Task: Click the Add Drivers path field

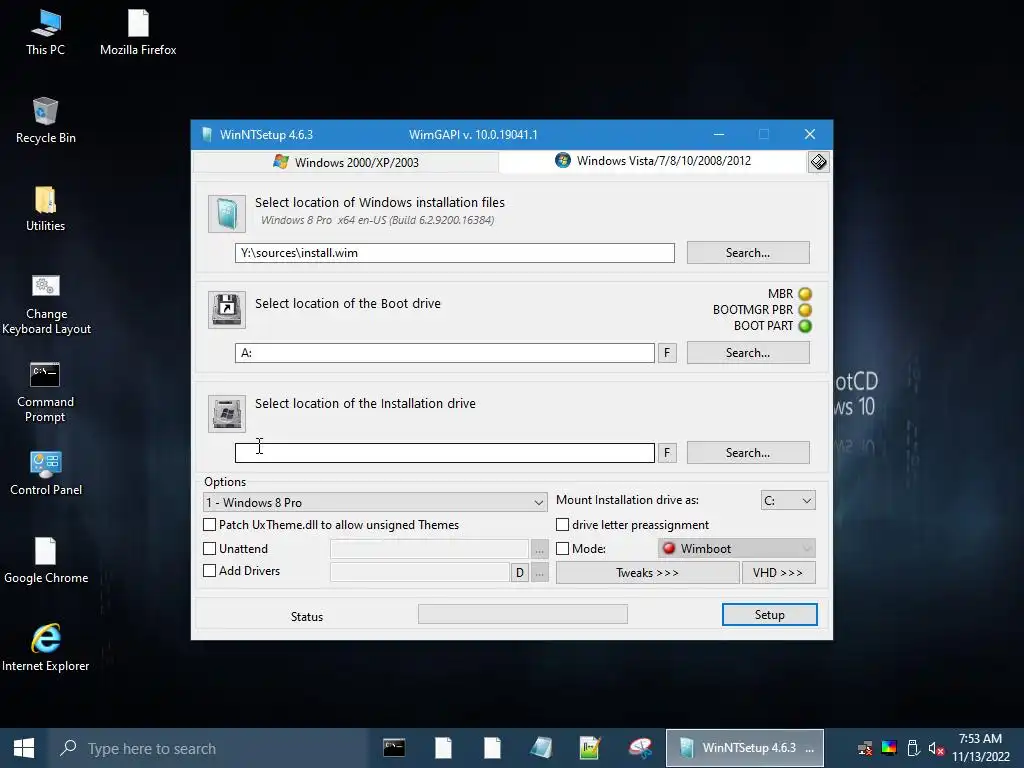Action: 420,573
